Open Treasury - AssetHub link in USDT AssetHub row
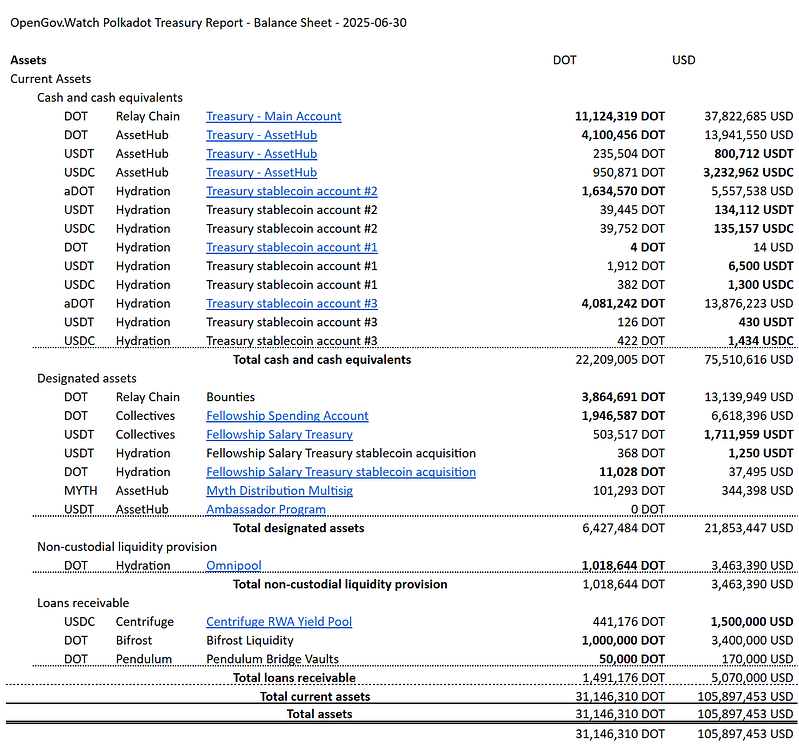 point(261,154)
